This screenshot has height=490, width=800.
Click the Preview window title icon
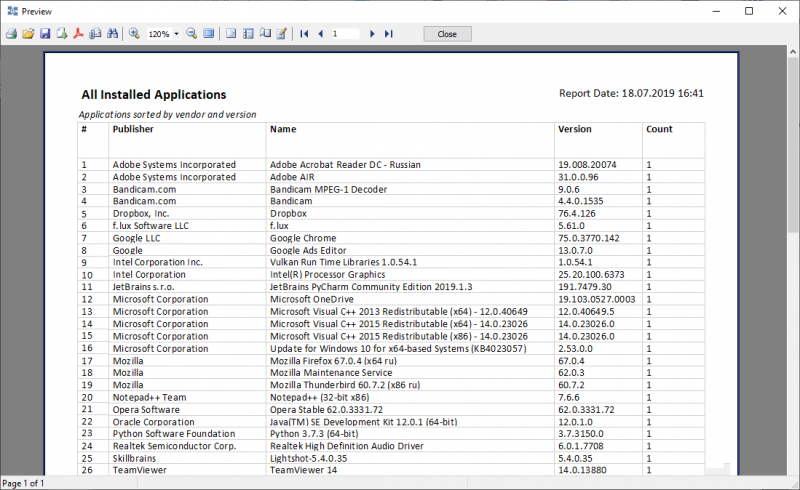(x=13, y=11)
